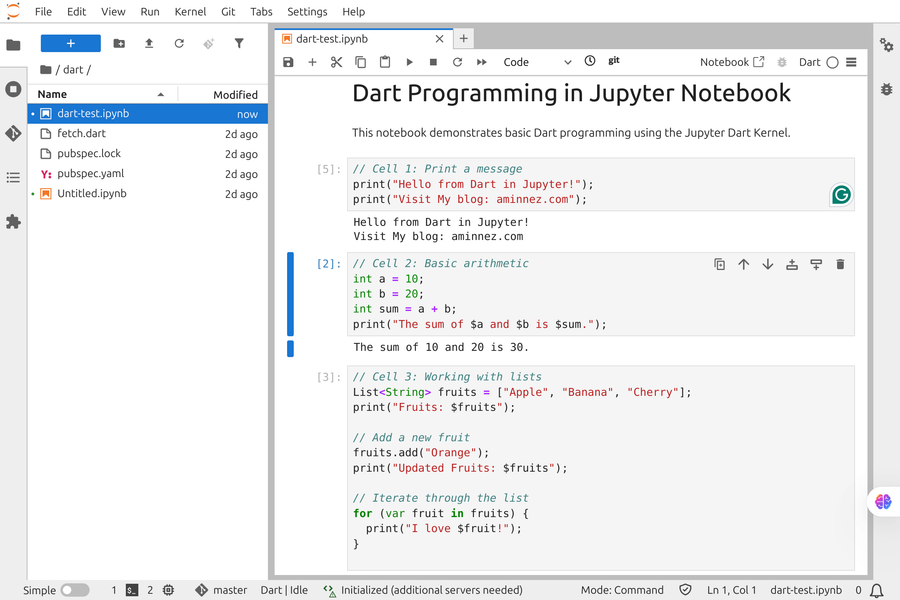The image size is (900, 600).
Task: Restart the kernel via circular arrow icon
Action: point(457,61)
